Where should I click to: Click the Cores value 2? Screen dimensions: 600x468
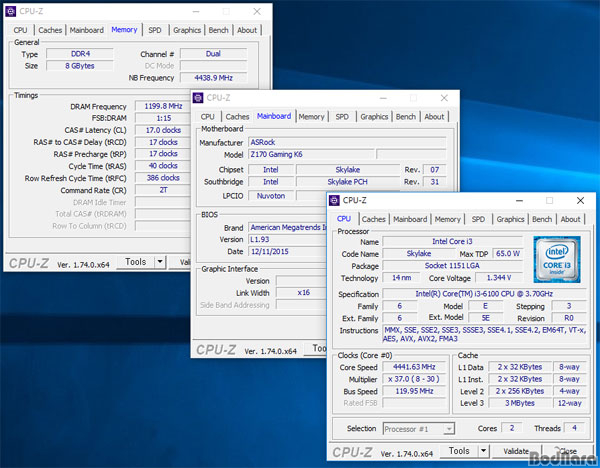pos(512,428)
